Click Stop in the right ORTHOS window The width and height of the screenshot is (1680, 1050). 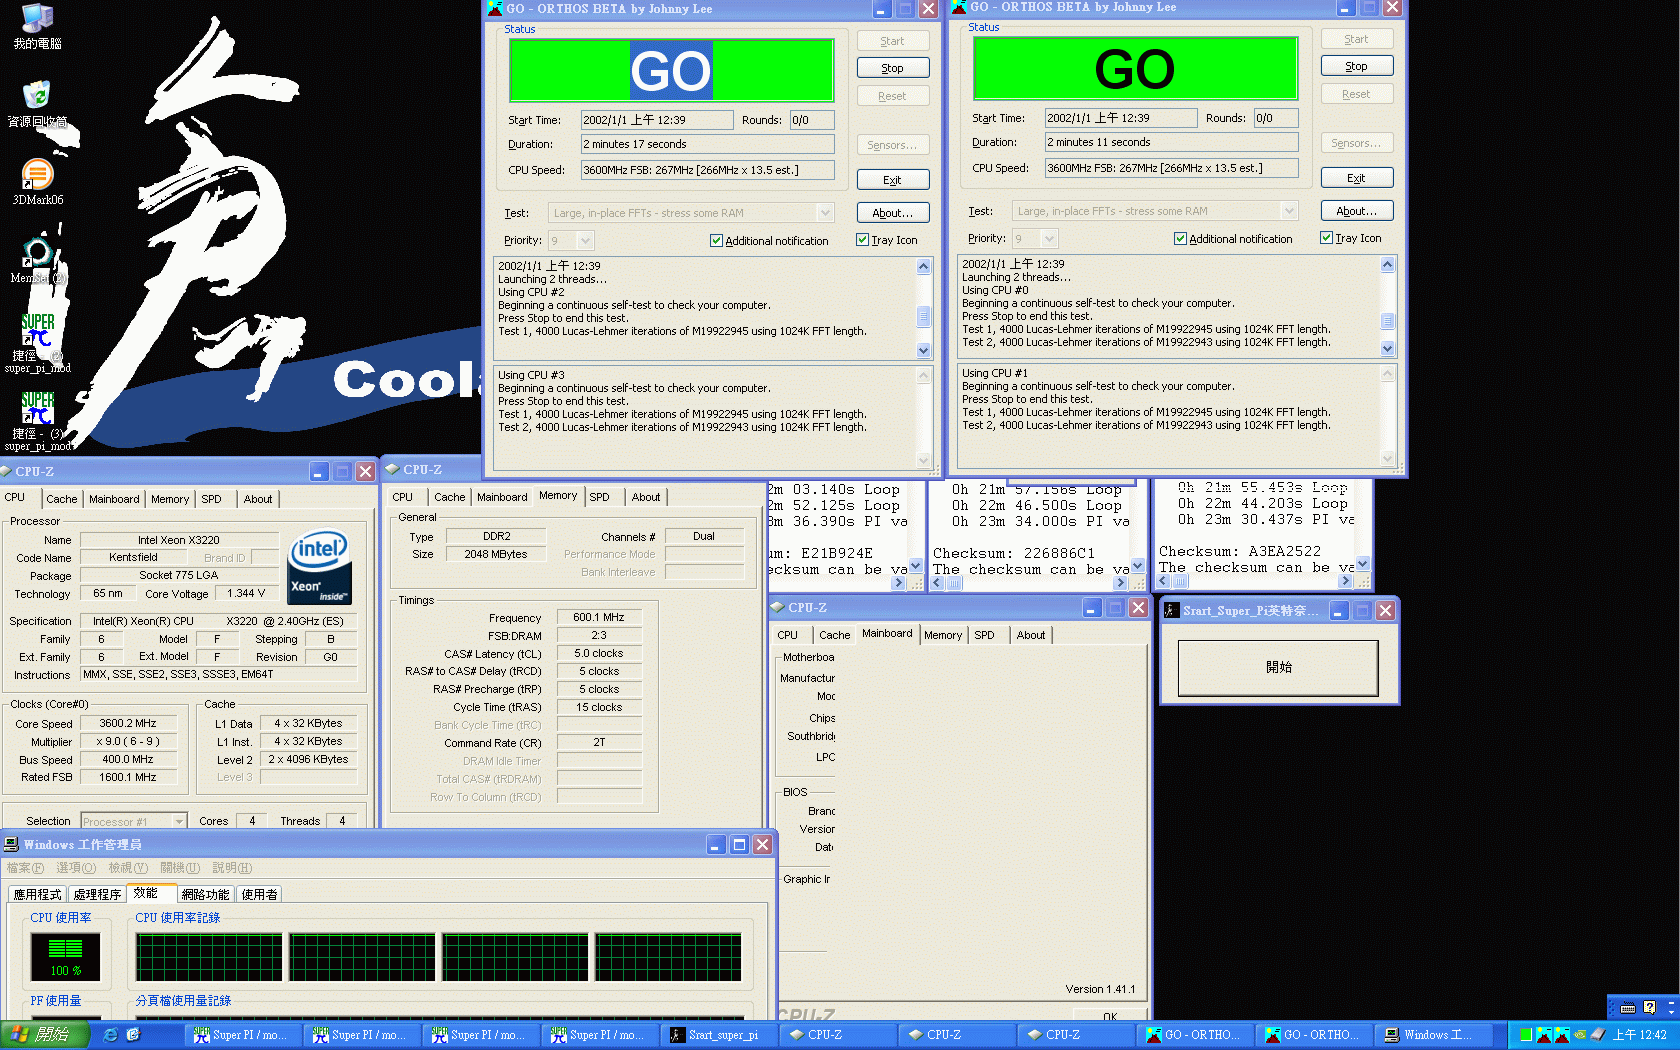[1357, 66]
